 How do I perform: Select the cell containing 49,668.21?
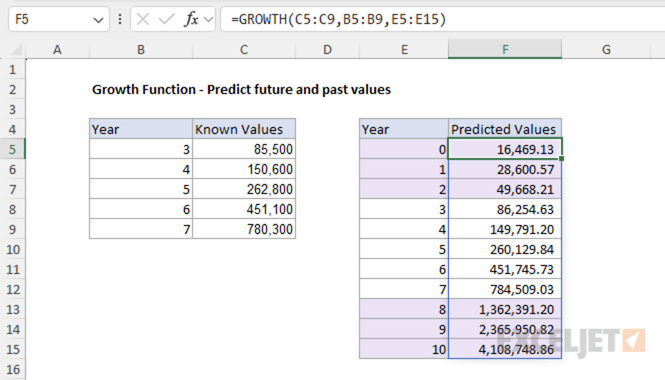pos(505,189)
